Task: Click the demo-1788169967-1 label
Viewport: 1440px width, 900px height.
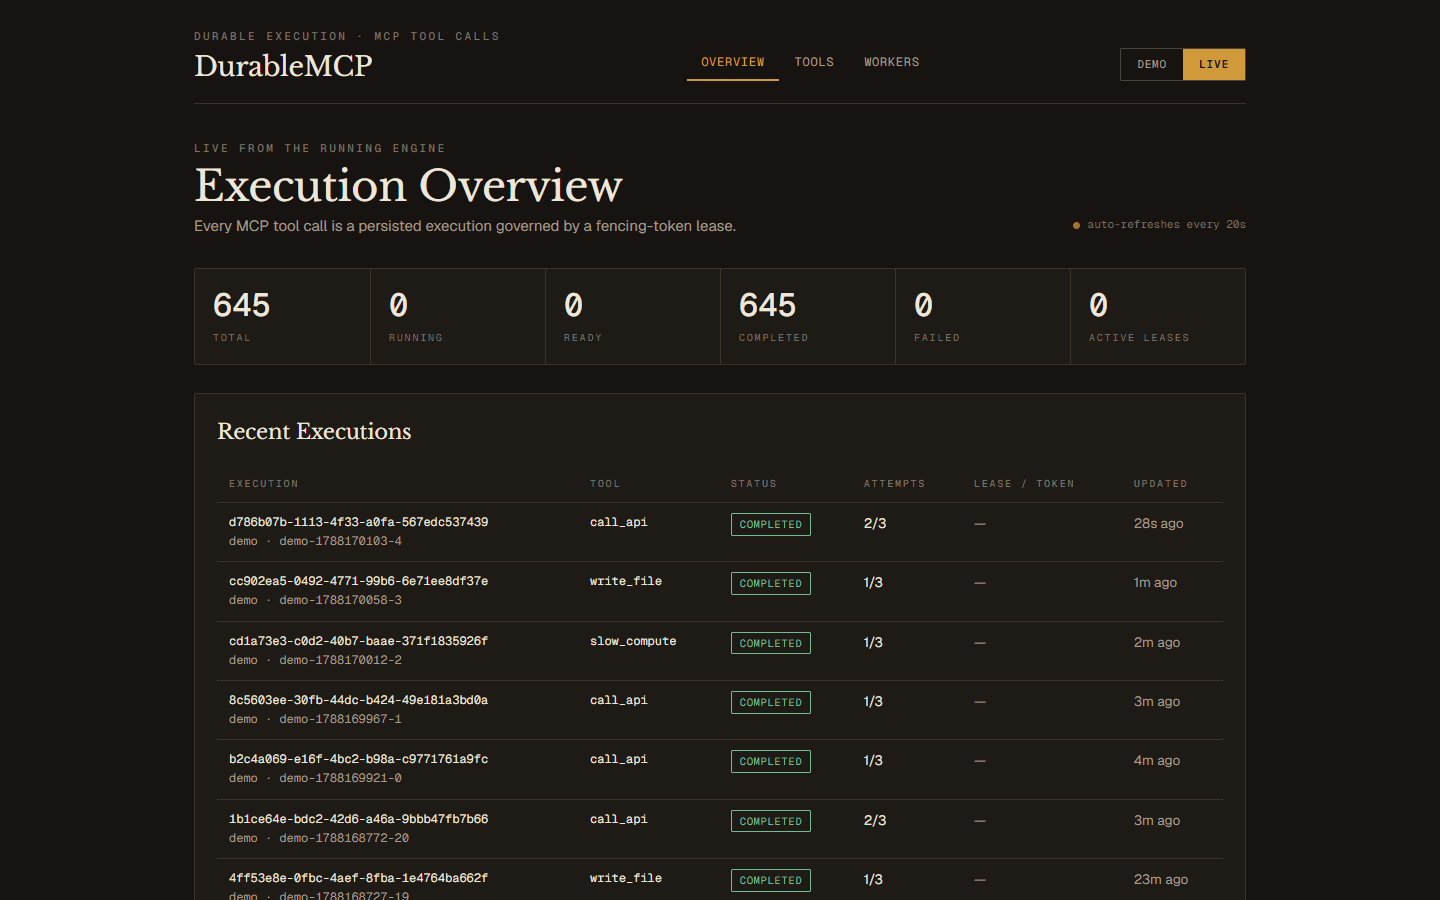Action: (340, 719)
